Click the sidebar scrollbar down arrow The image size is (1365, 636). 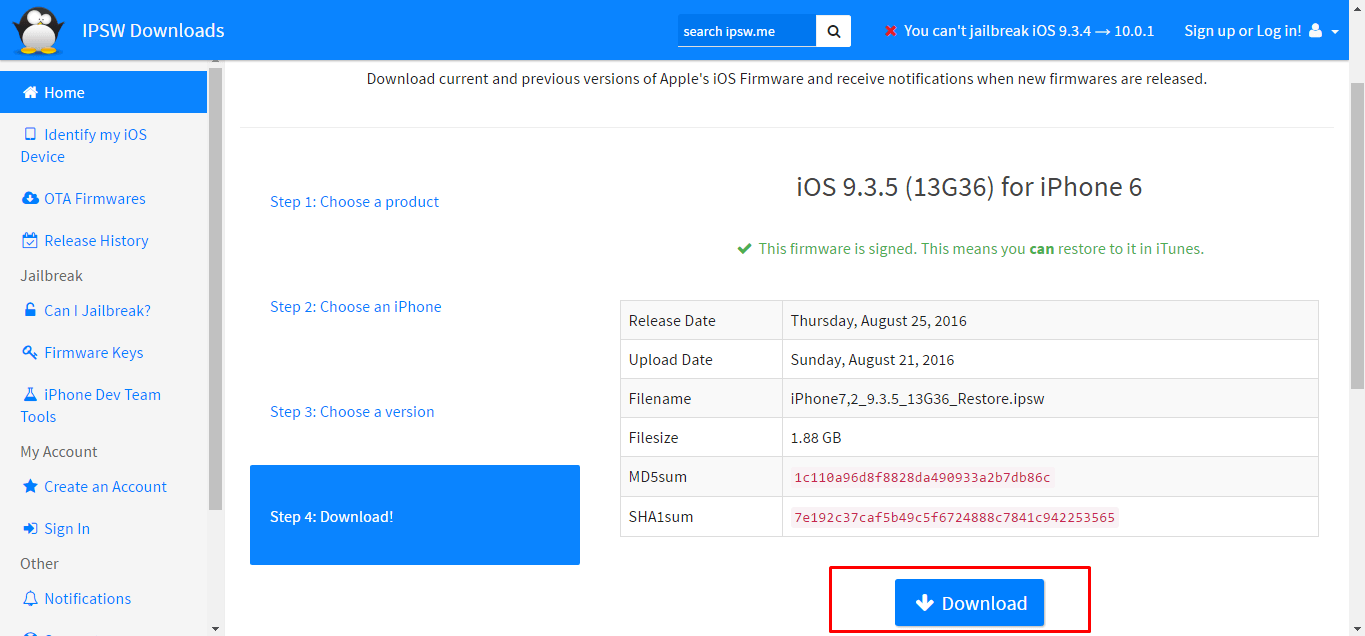216,628
